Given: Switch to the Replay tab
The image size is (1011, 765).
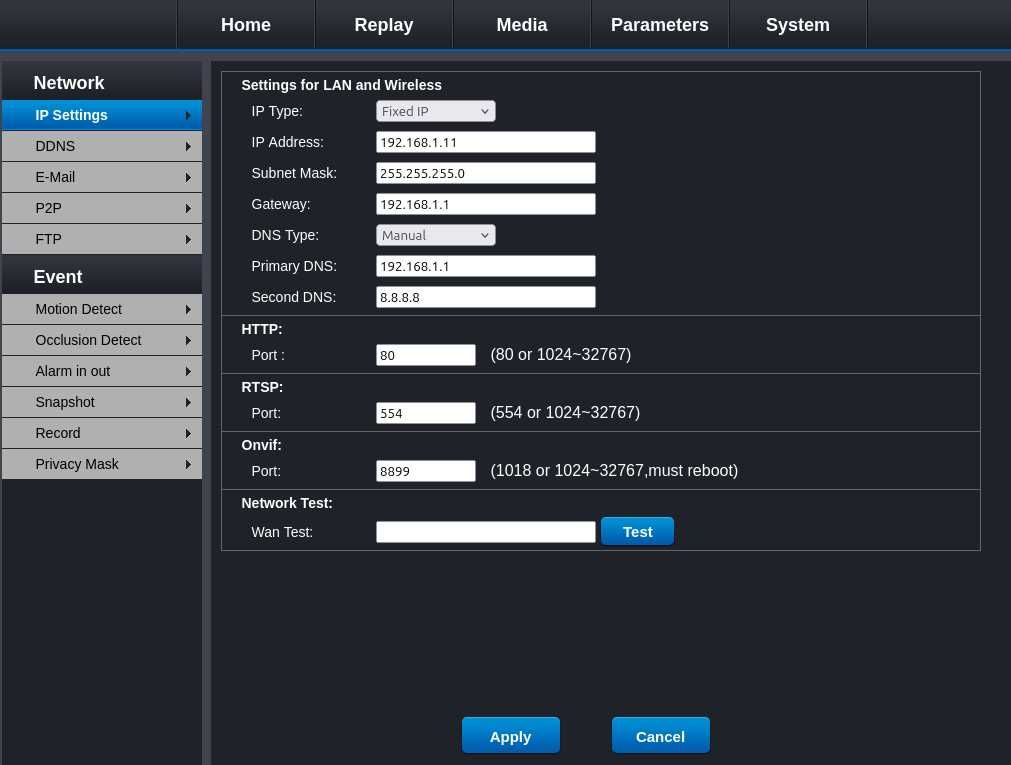Looking at the screenshot, I should tap(384, 25).
